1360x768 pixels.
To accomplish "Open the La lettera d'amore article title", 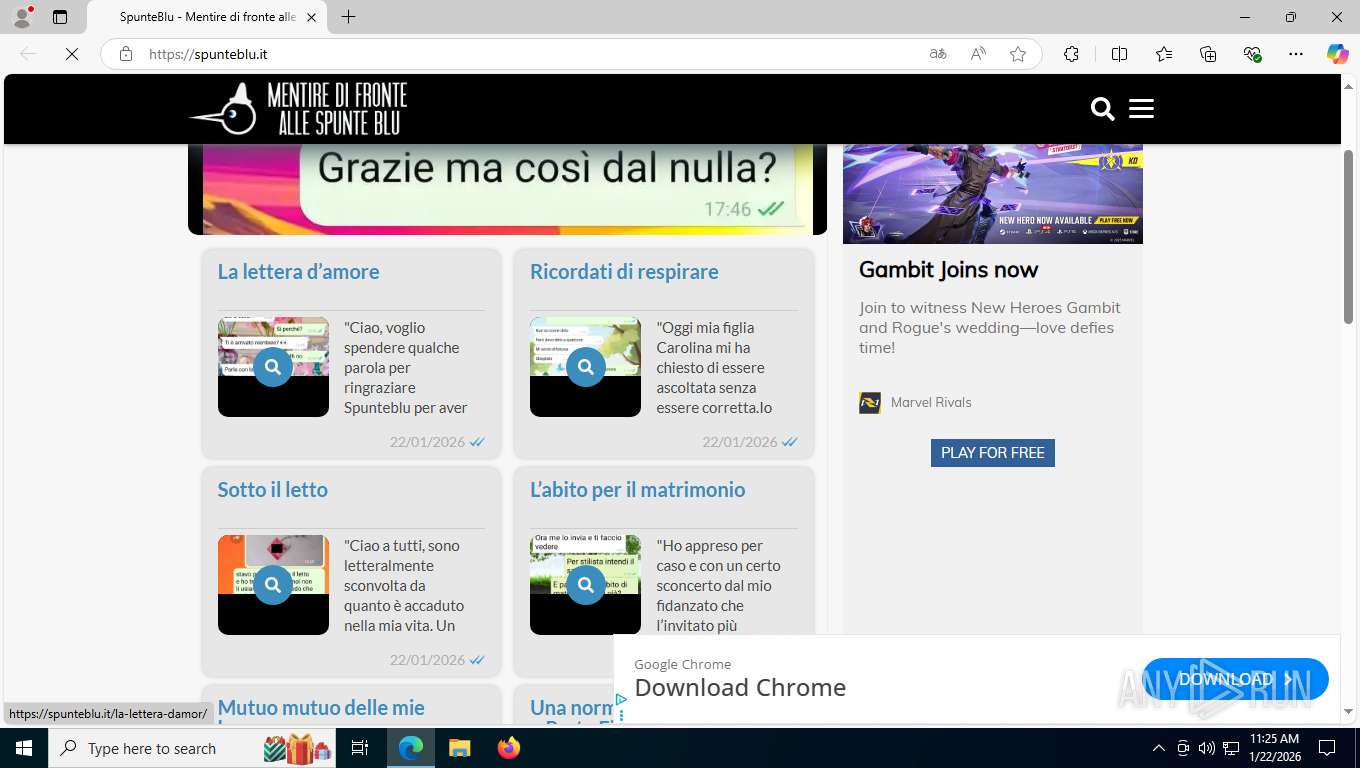I will (298, 272).
